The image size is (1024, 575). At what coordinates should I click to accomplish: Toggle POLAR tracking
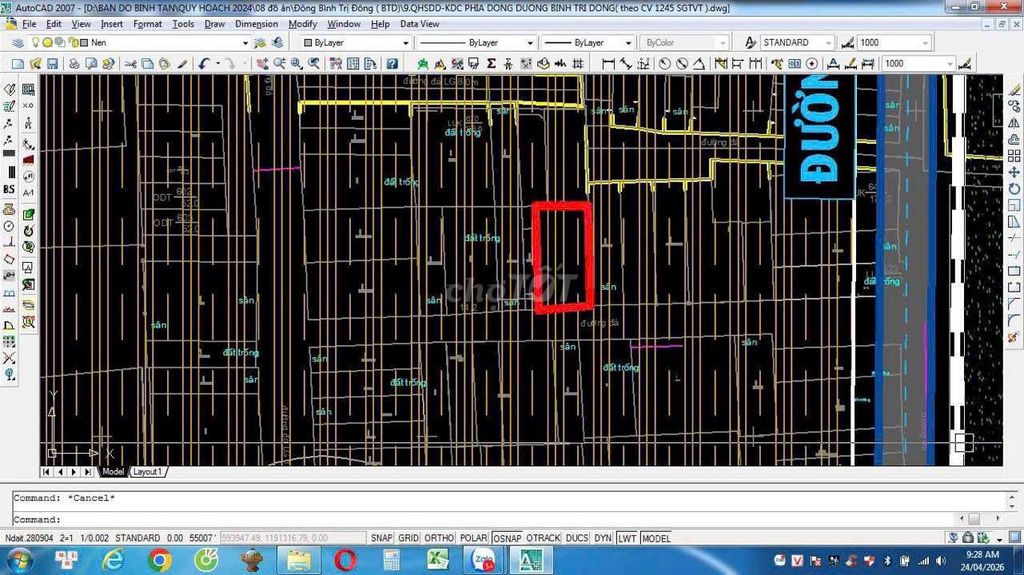473,538
